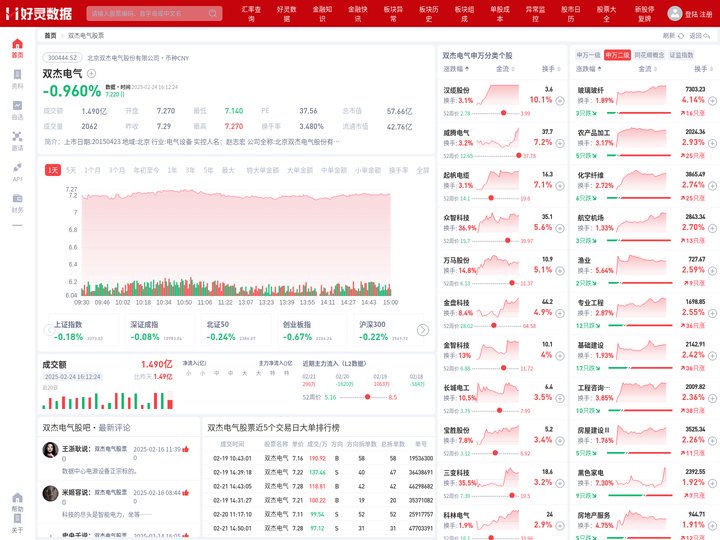Click the plus icon beside 起帆电缆
The width and height of the screenshot is (720, 540).
(560, 186)
